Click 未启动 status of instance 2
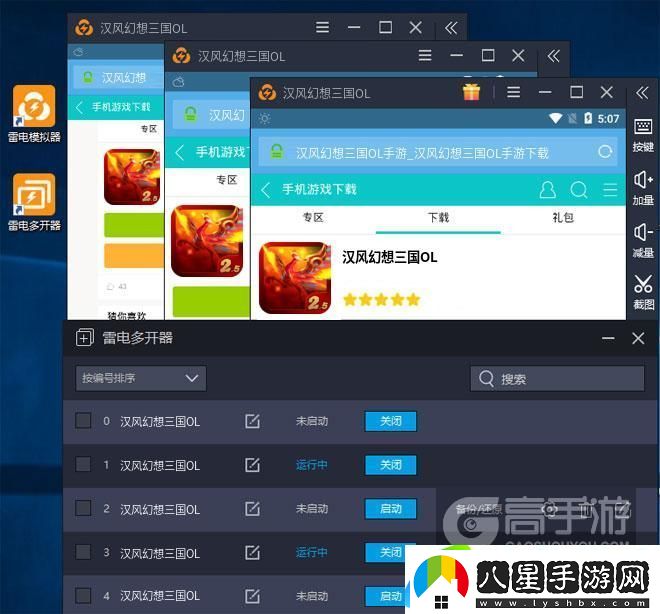 pos(311,509)
